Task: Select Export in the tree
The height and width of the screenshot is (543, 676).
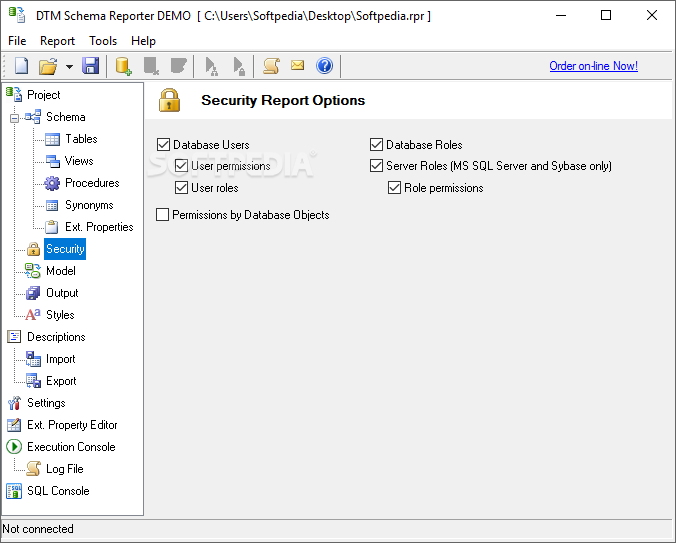Action: point(61,381)
